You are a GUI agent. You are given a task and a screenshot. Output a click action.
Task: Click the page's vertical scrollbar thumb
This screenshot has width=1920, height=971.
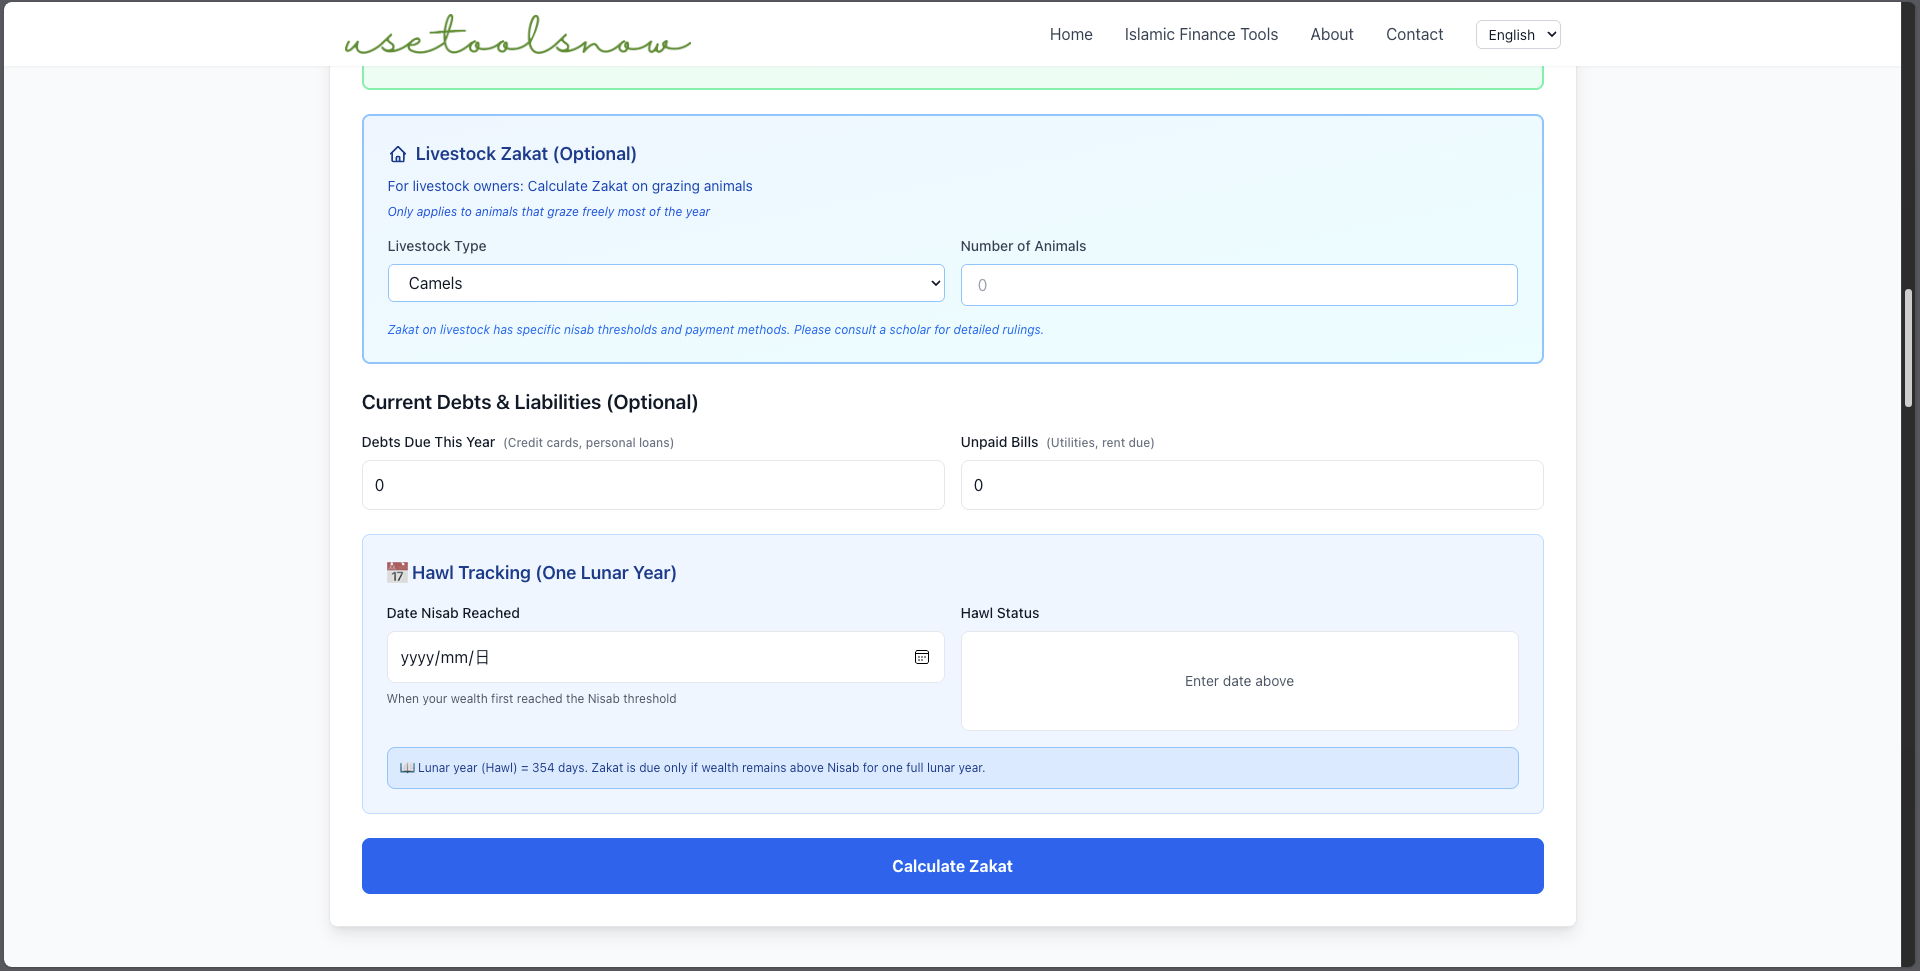point(1908,348)
